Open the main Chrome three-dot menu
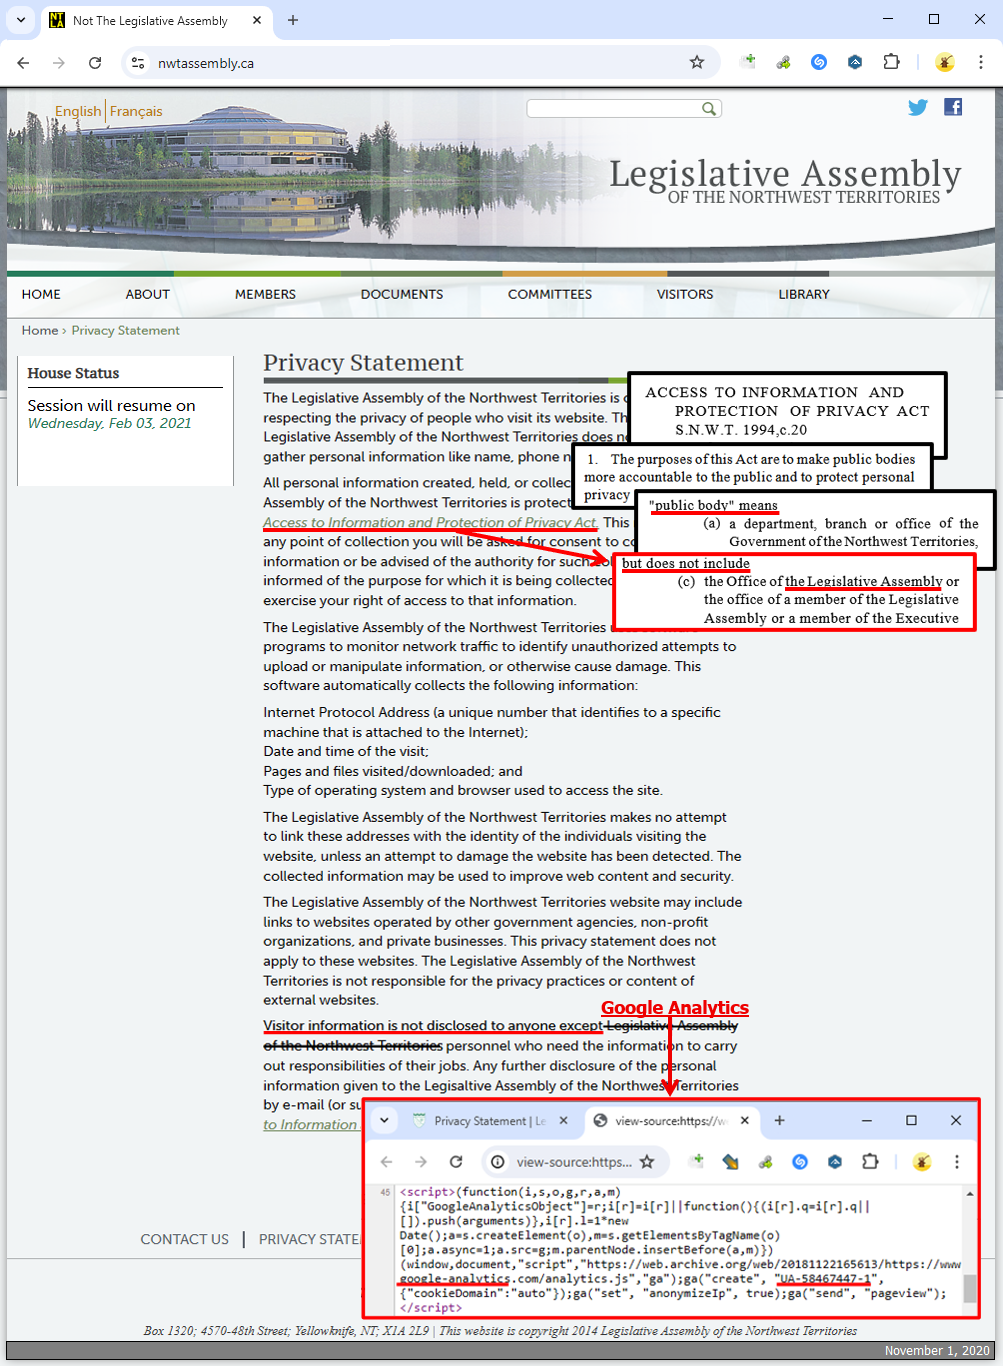This screenshot has width=1003, height=1366. pyautogui.click(x=981, y=62)
